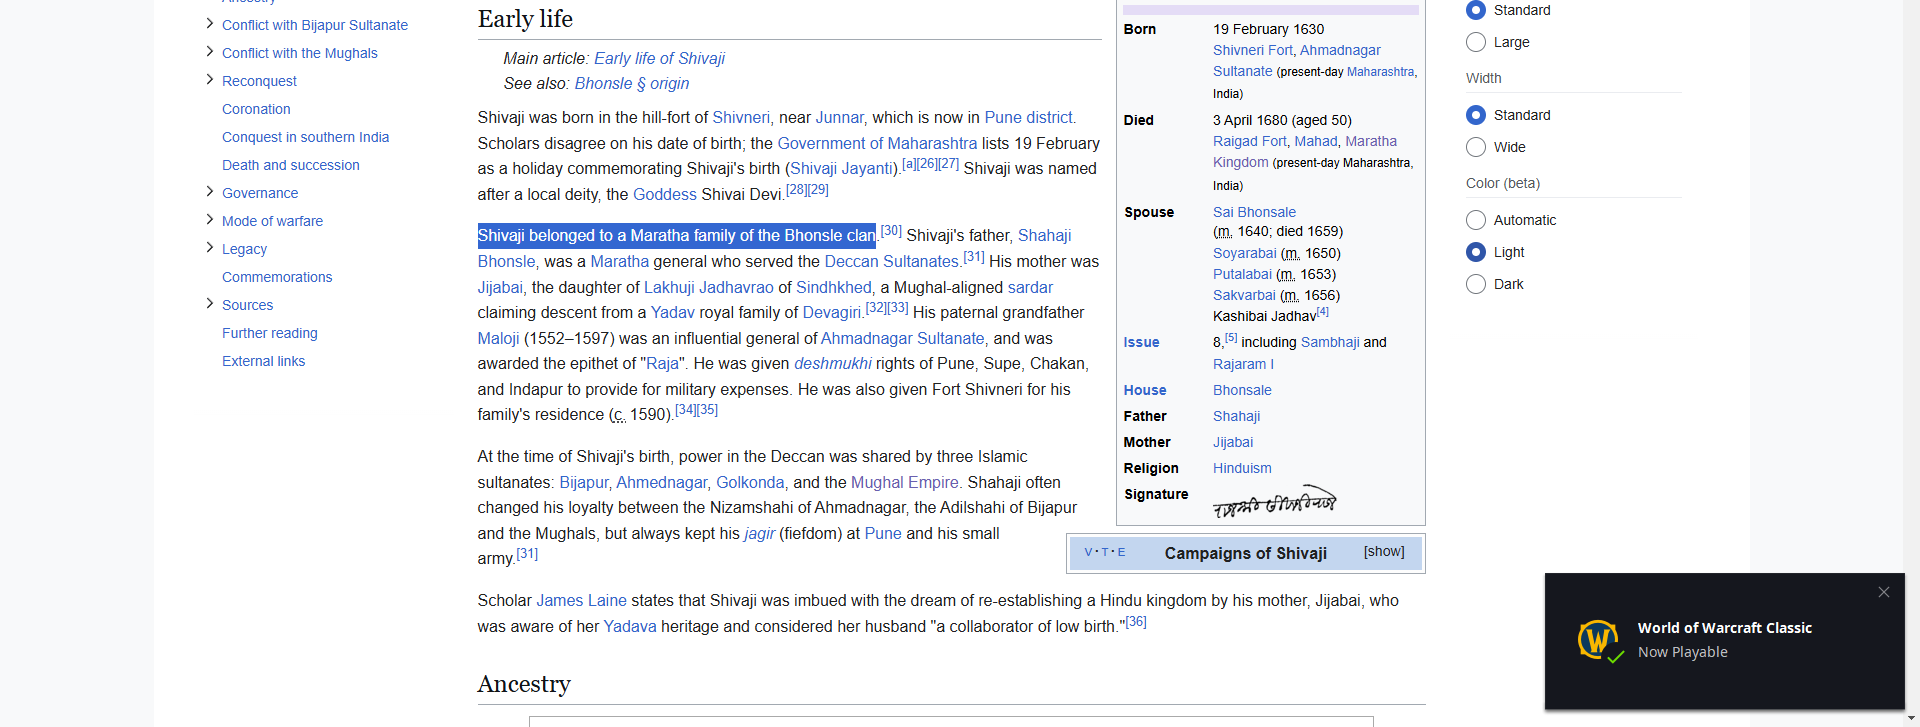The height and width of the screenshot is (727, 1920).
Task: Click the World of Warcraft logo icon
Action: tap(1599, 640)
